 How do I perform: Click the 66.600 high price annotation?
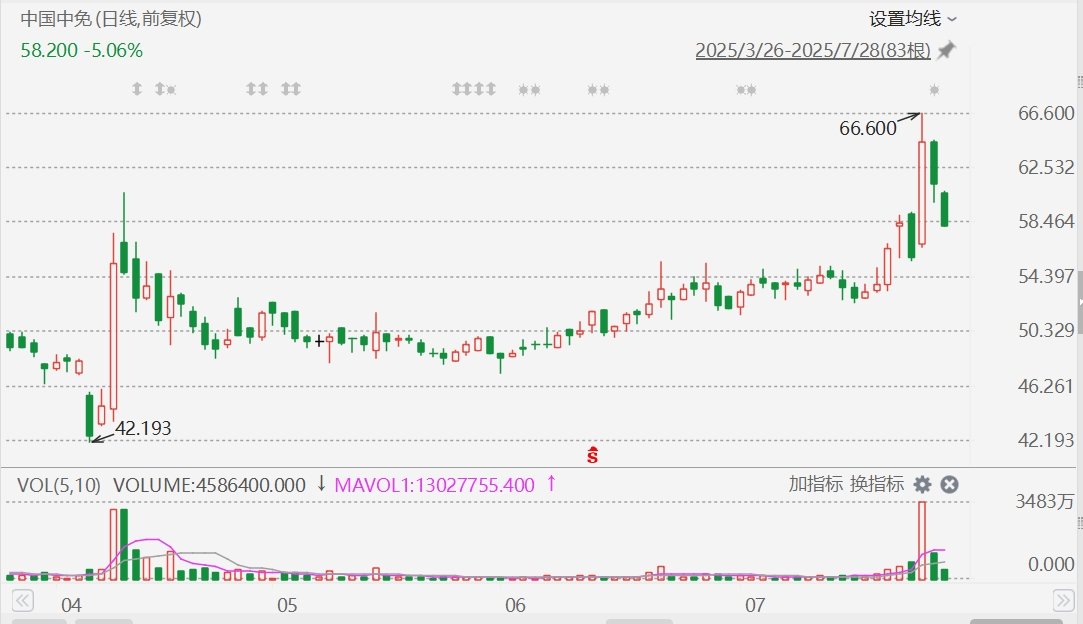pos(868,128)
